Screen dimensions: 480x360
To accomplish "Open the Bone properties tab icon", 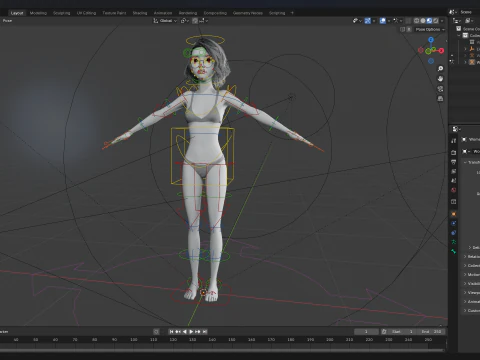I will coord(454,251).
